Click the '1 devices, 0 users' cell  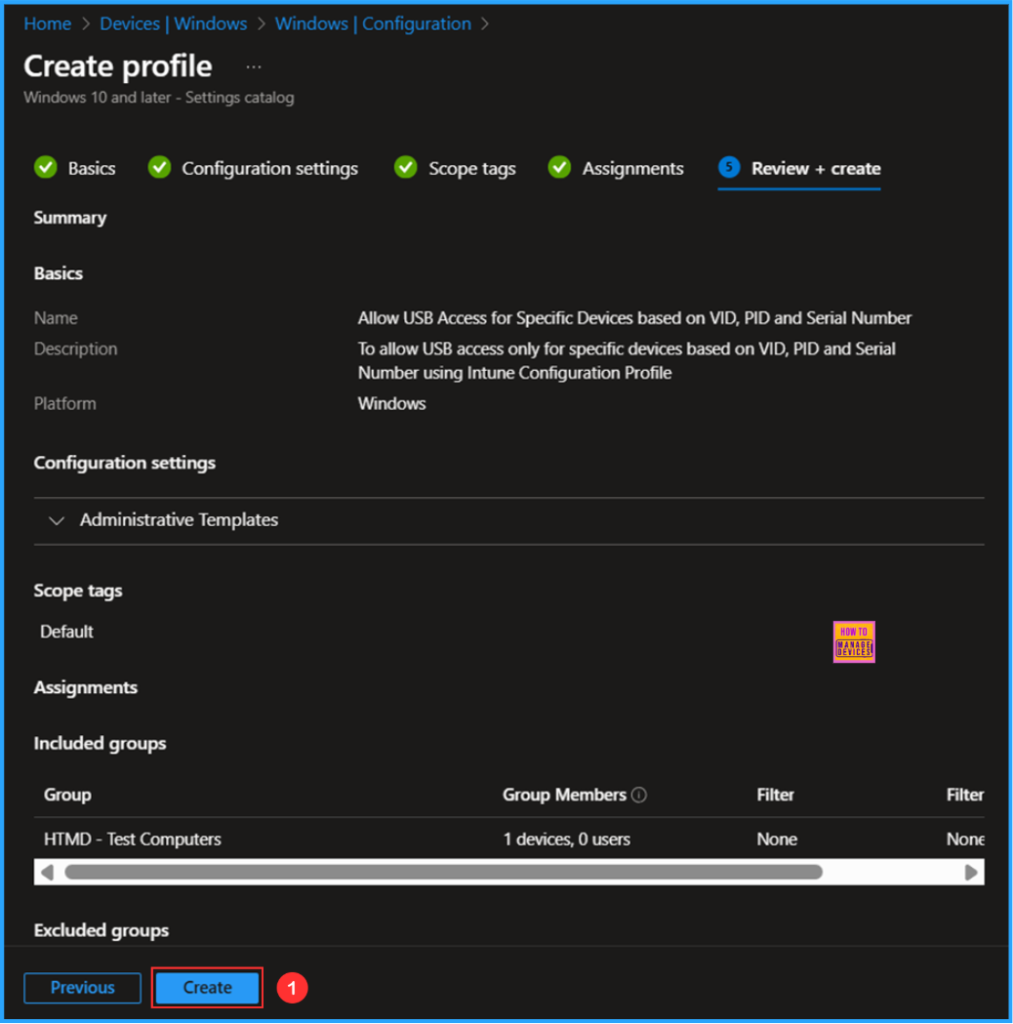tap(566, 839)
